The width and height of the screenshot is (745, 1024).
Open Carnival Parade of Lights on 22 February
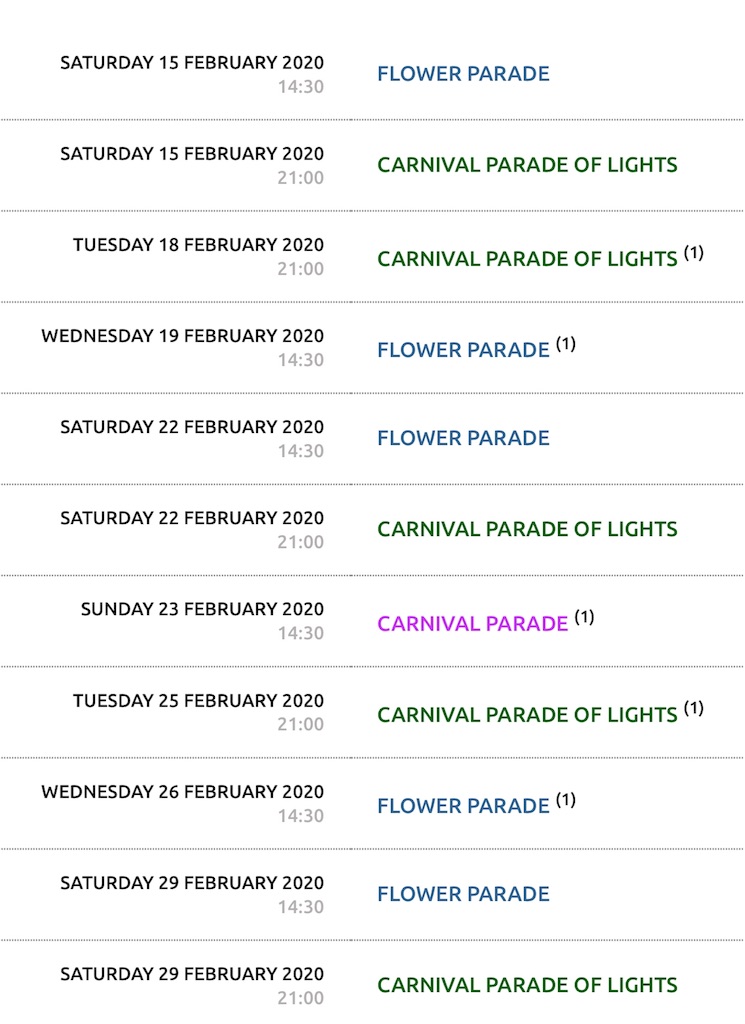[x=527, y=529]
